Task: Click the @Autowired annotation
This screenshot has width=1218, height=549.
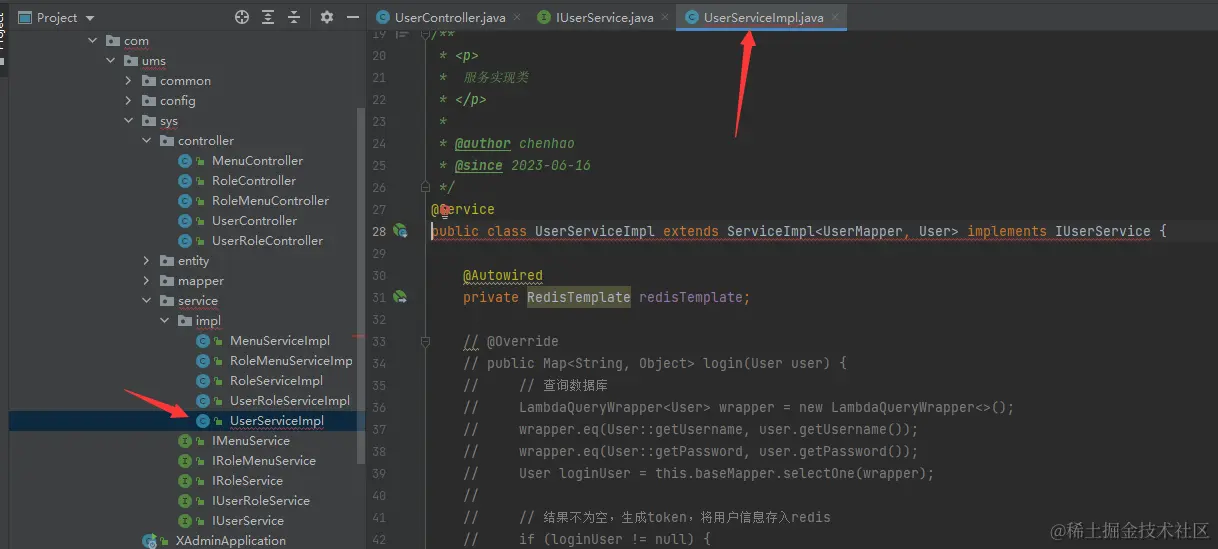Action: (502, 275)
